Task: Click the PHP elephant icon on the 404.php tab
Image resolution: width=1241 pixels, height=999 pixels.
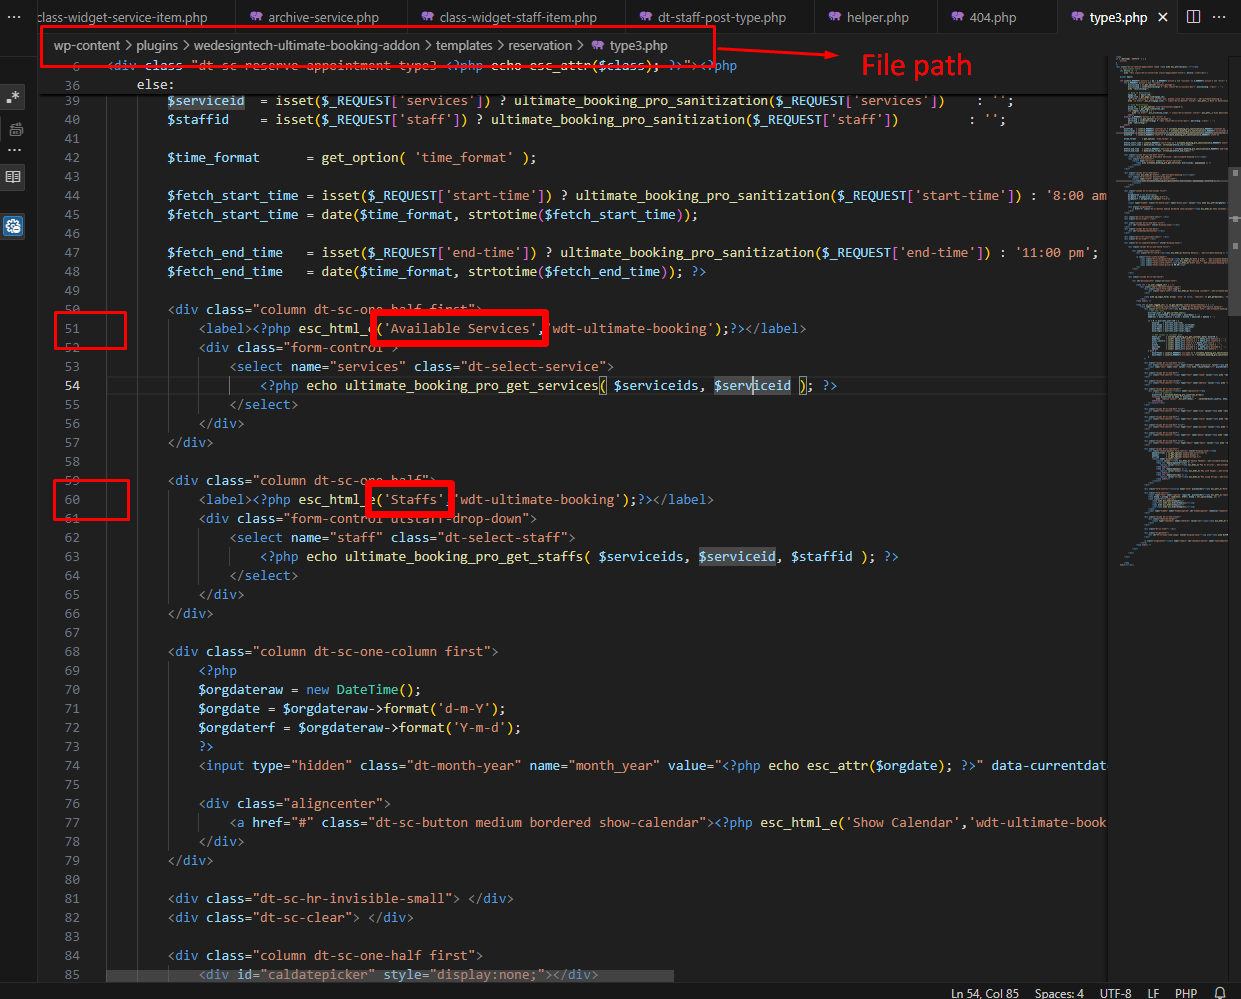Action: (957, 17)
